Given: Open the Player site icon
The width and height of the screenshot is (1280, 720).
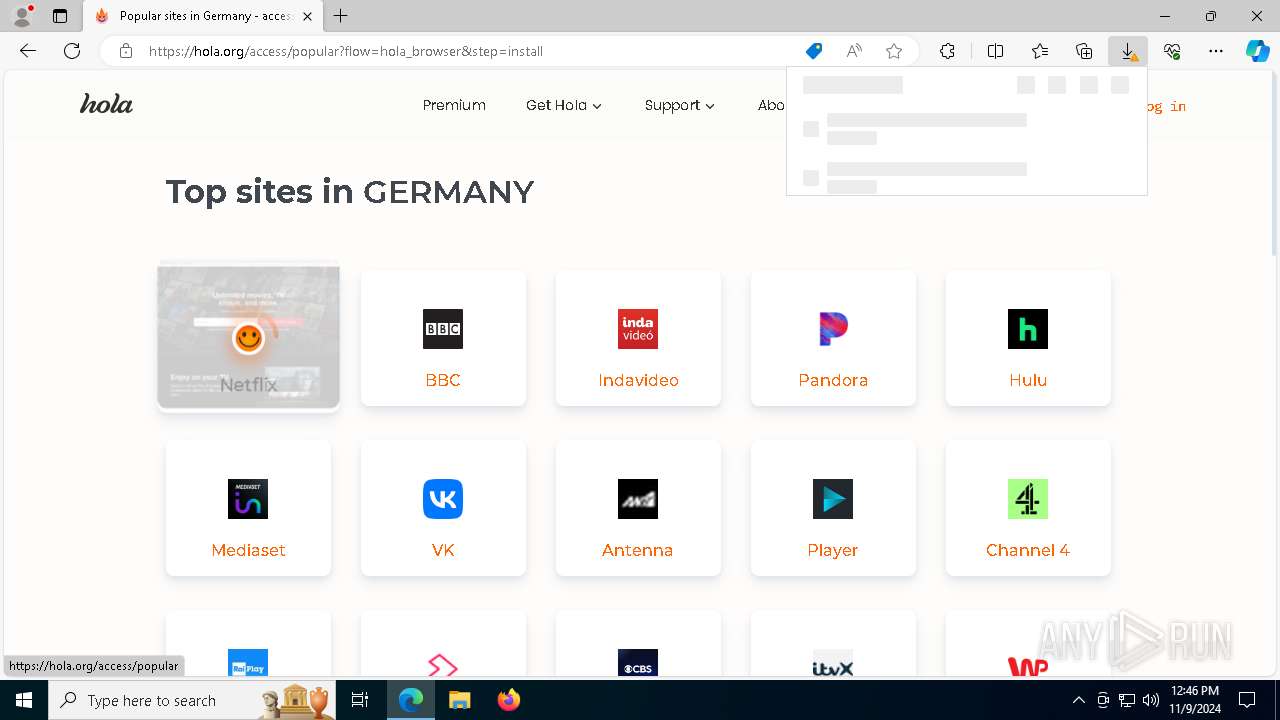Looking at the screenshot, I should point(833,499).
